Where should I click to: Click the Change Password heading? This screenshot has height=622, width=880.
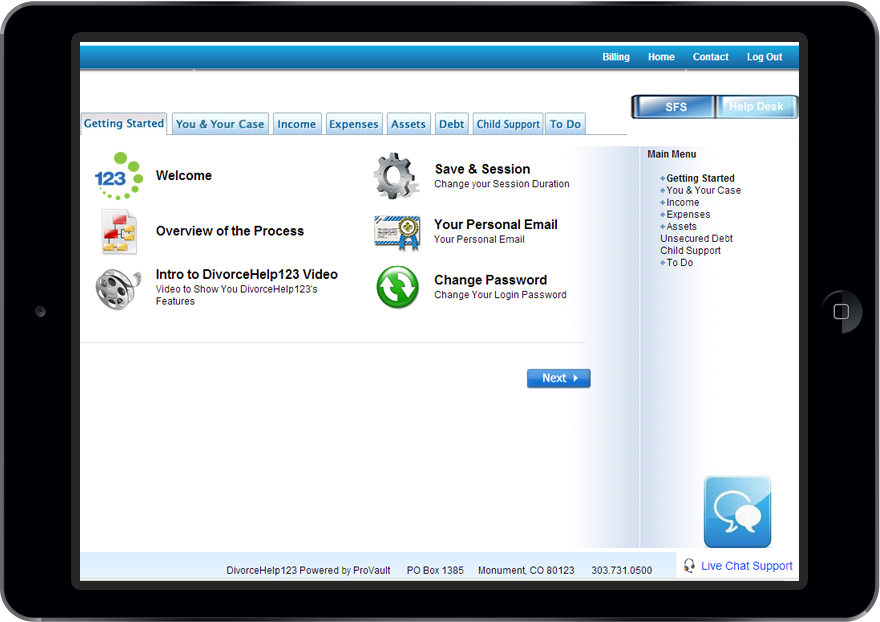(x=490, y=280)
